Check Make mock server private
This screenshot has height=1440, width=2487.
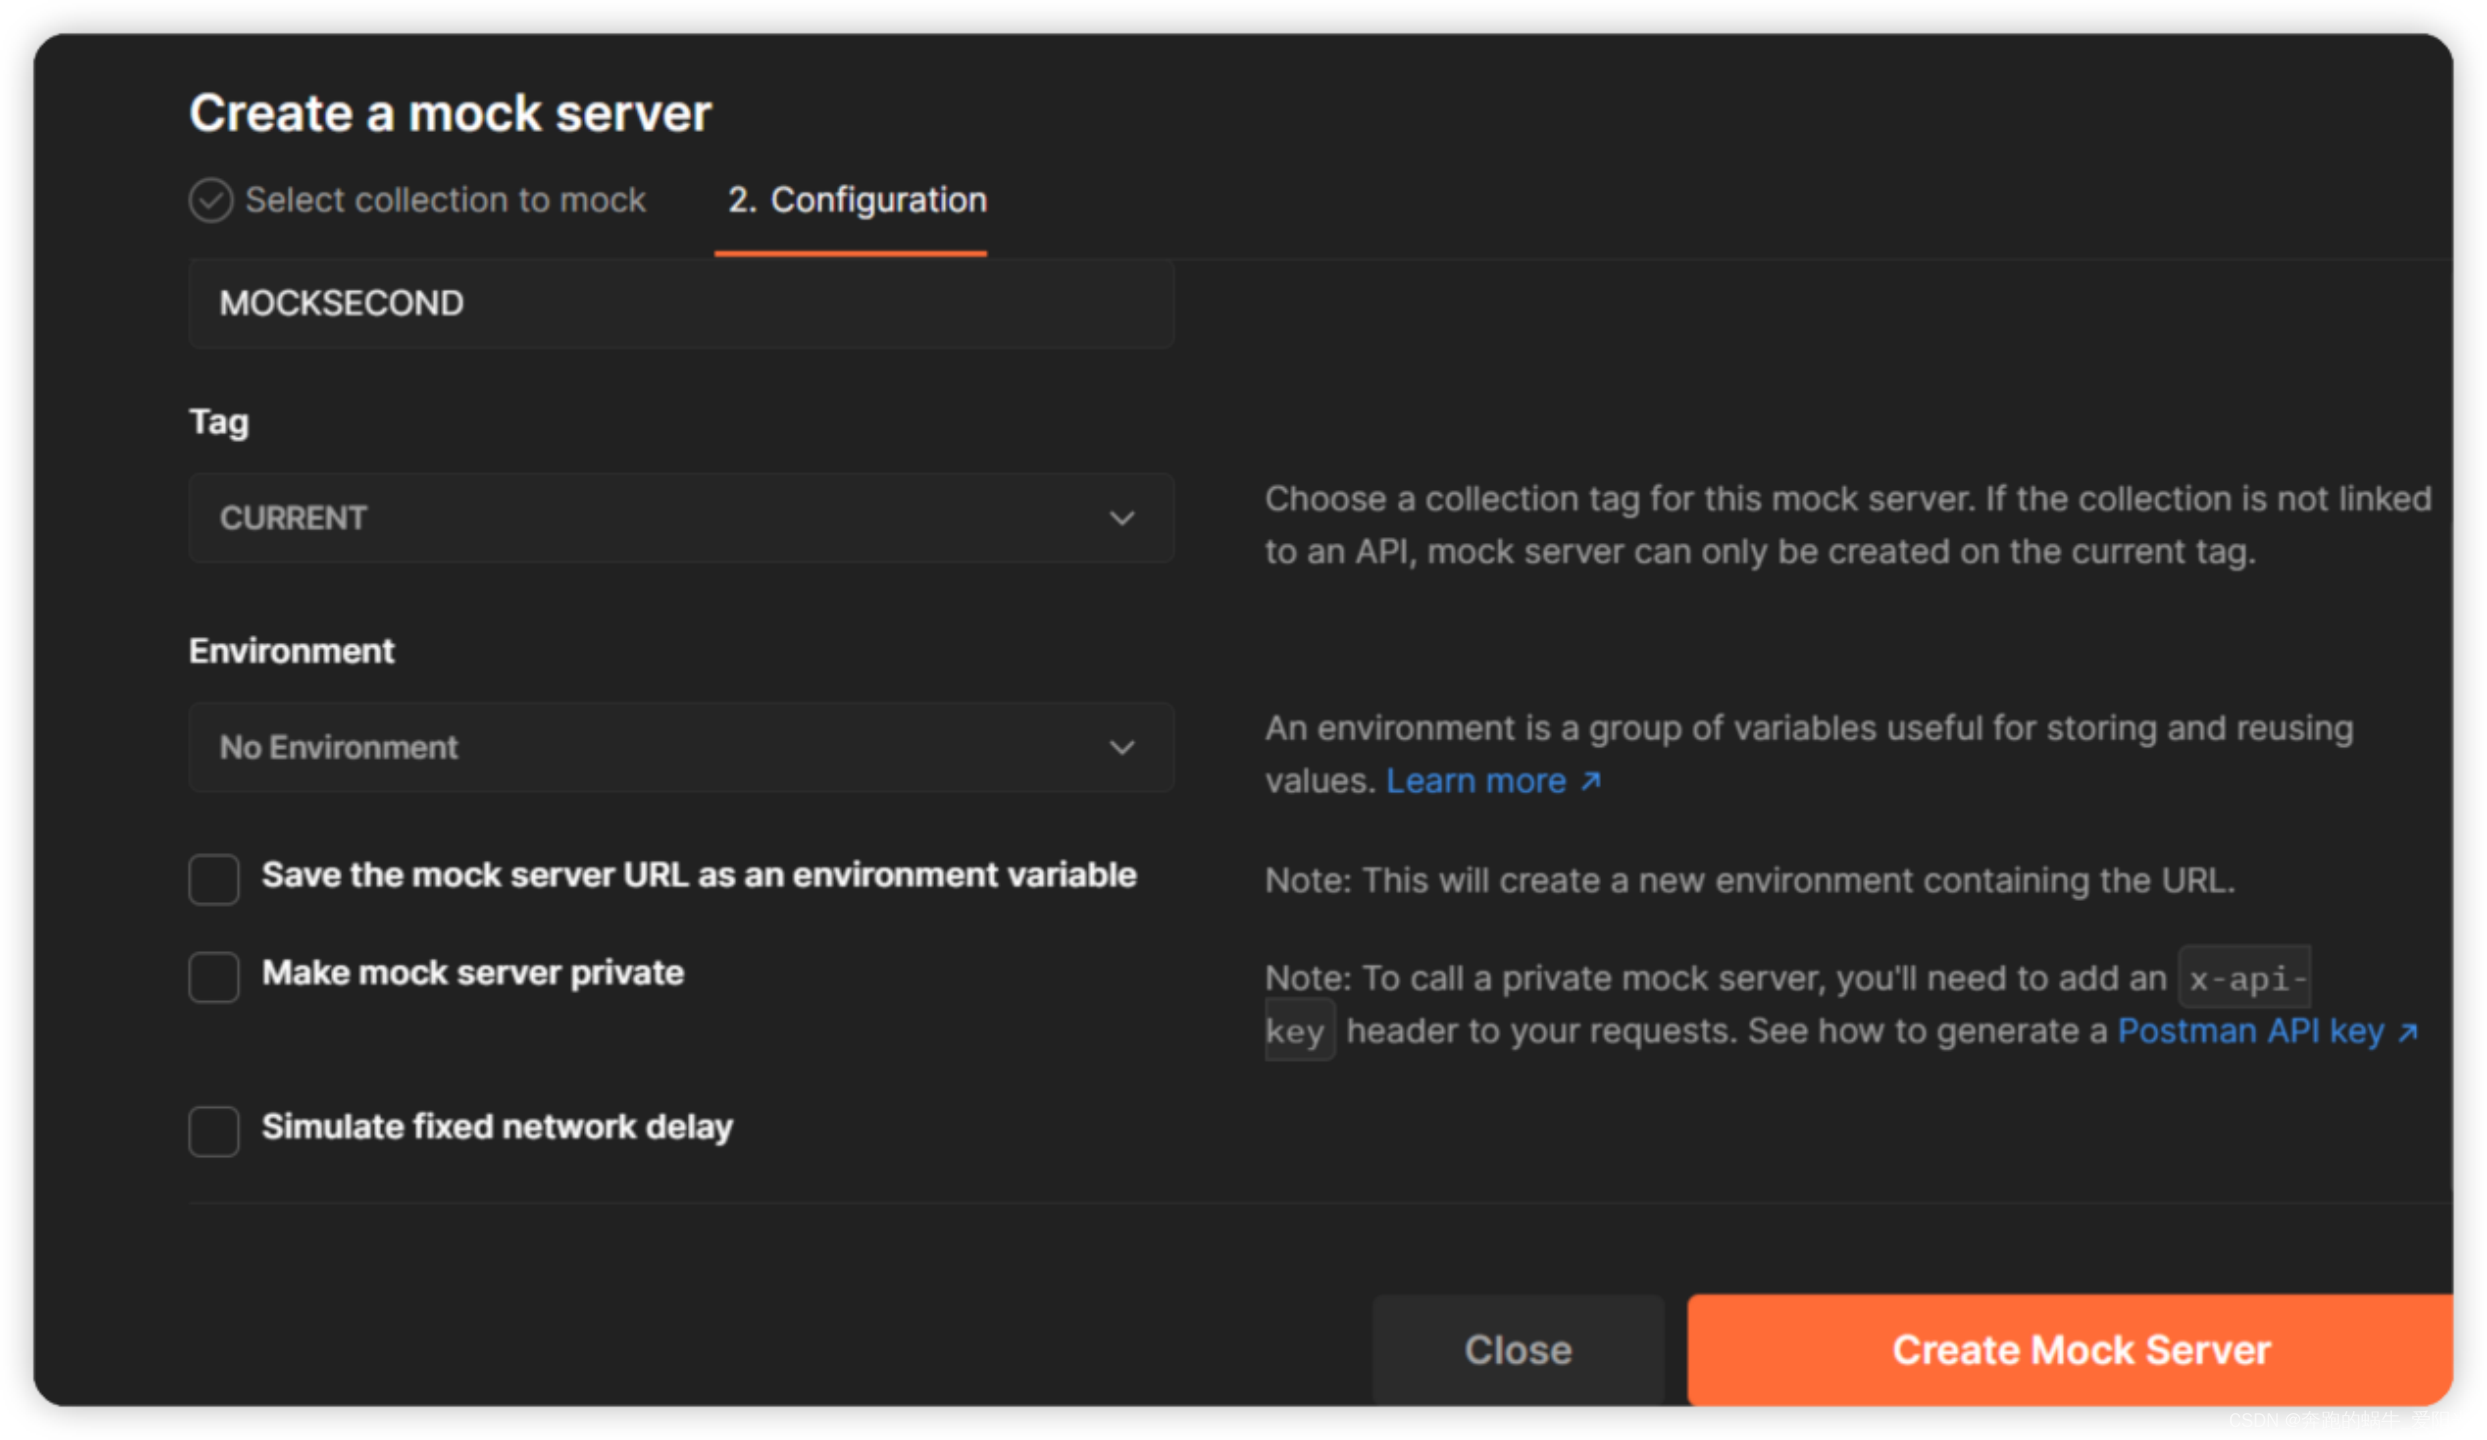213,976
